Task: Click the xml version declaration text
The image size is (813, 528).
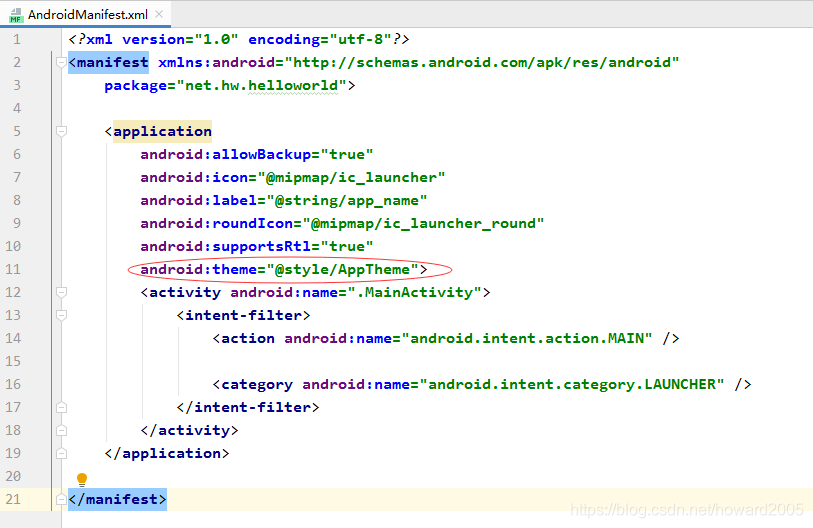Action: coord(239,39)
